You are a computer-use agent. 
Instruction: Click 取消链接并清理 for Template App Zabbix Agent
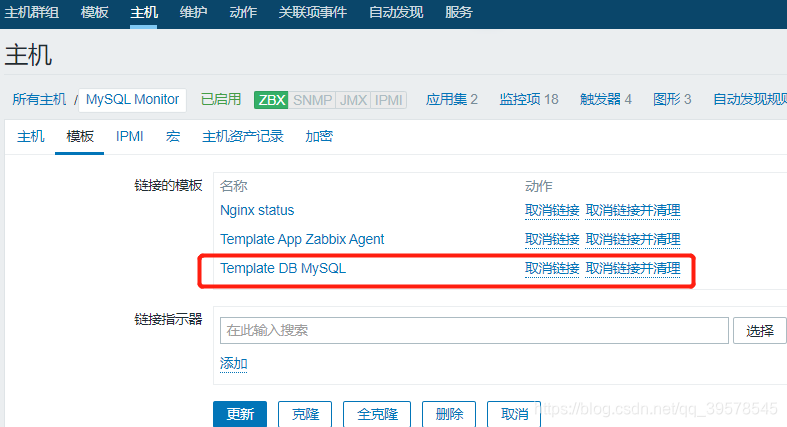coord(633,240)
